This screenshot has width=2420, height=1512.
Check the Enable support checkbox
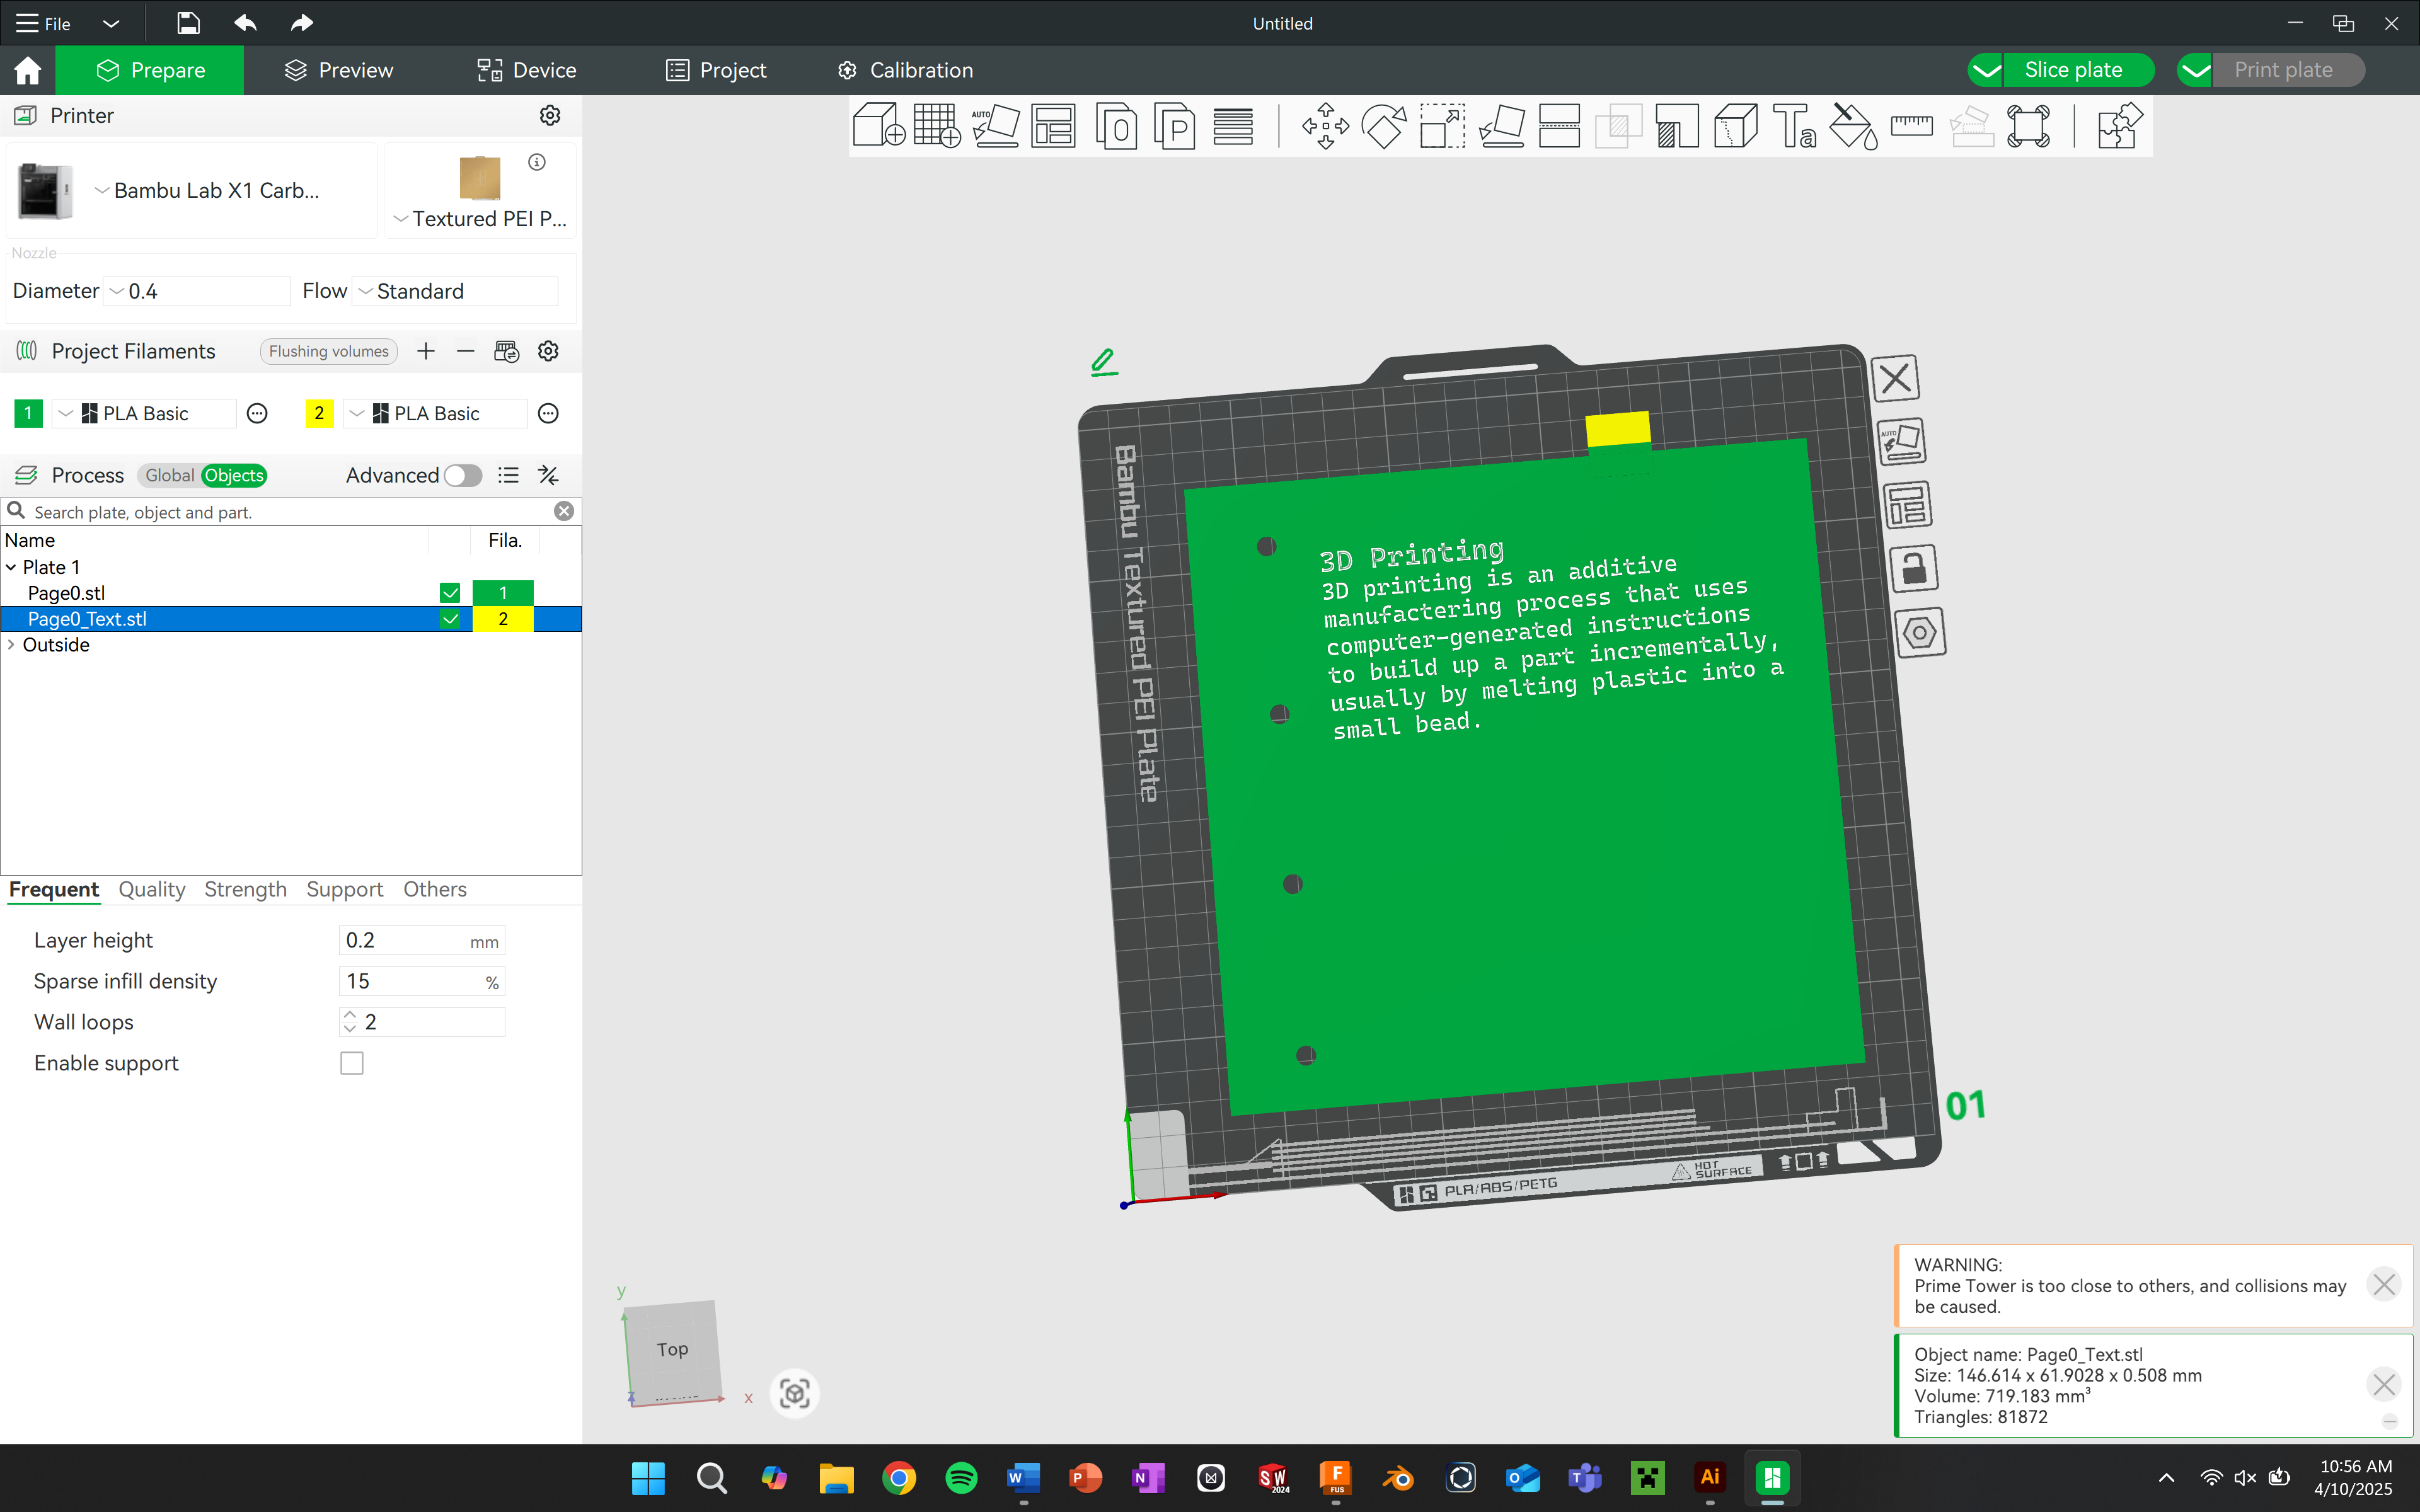352,1063
